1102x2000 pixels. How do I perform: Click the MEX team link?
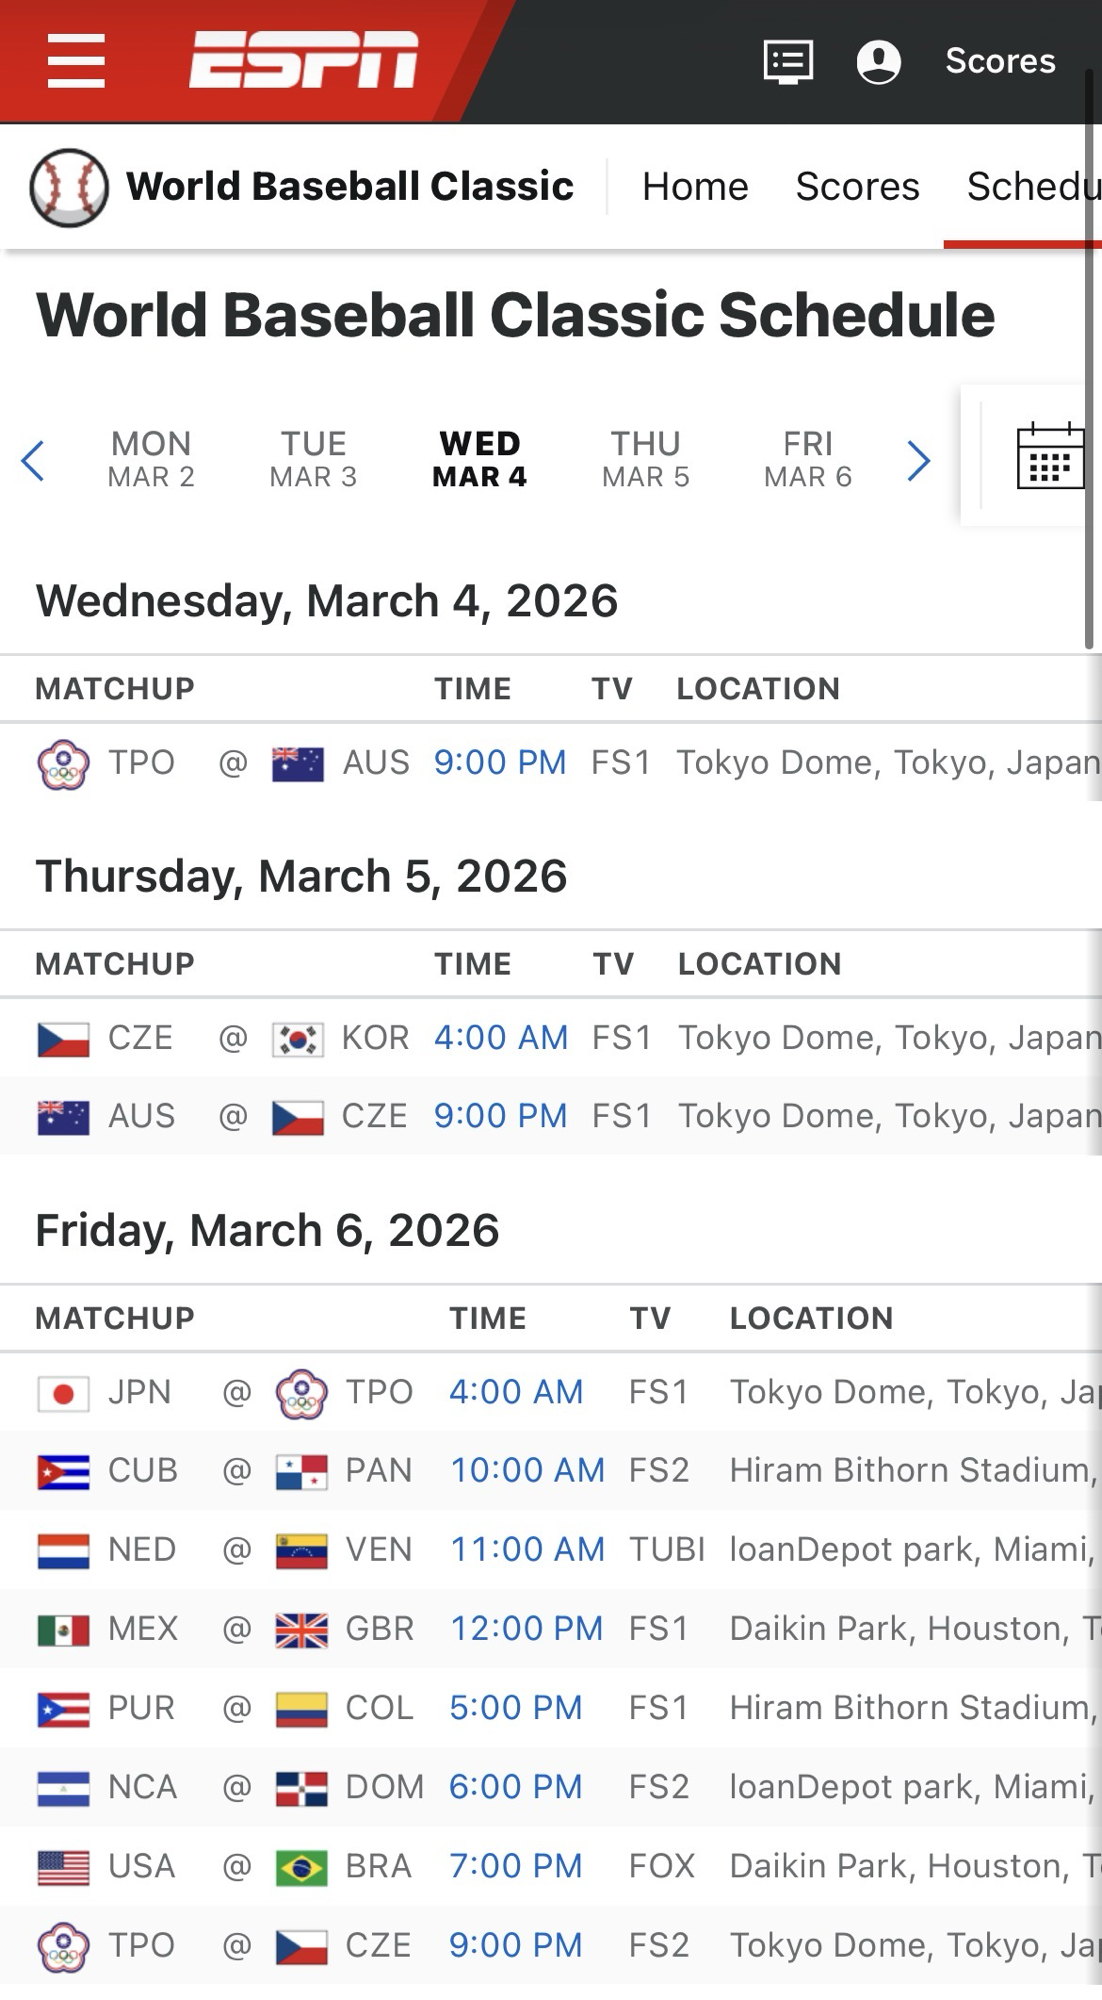(142, 1629)
